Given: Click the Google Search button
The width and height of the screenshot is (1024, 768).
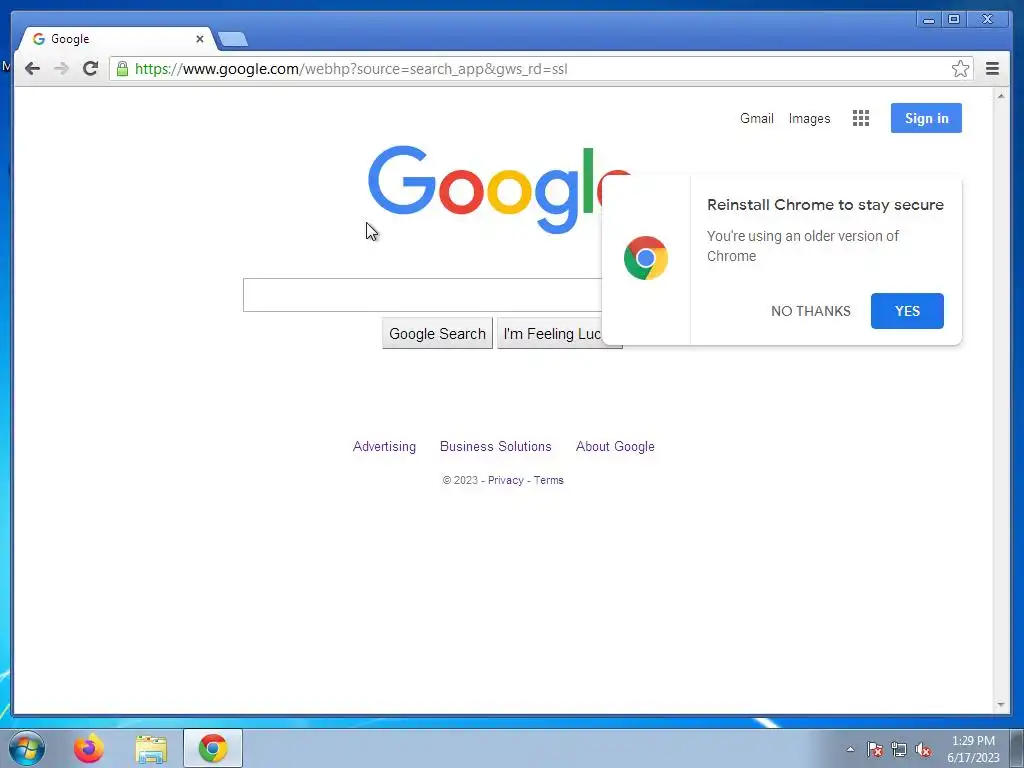Looking at the screenshot, I should pos(438,334).
